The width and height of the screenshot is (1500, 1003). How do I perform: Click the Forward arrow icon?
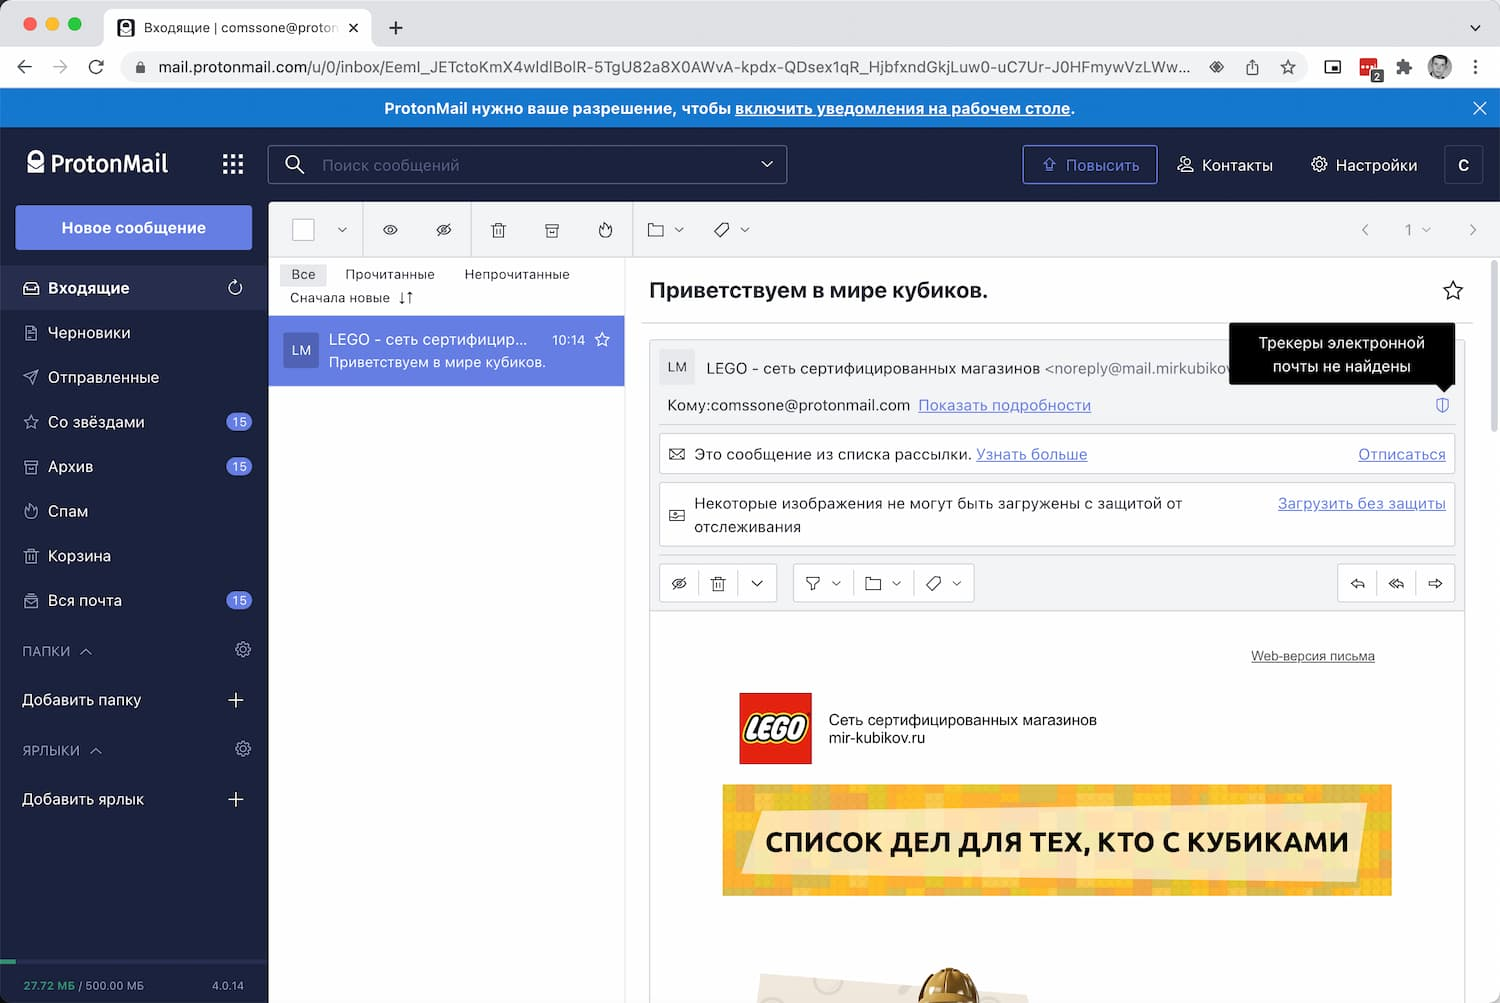1435,583
